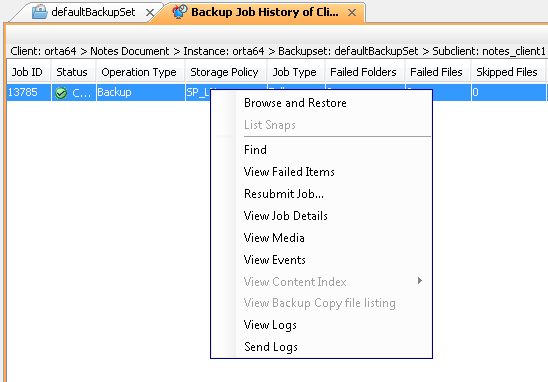Screen dimensions: 548x382
Task: Click the Storage Policy column header
Action: click(226, 72)
